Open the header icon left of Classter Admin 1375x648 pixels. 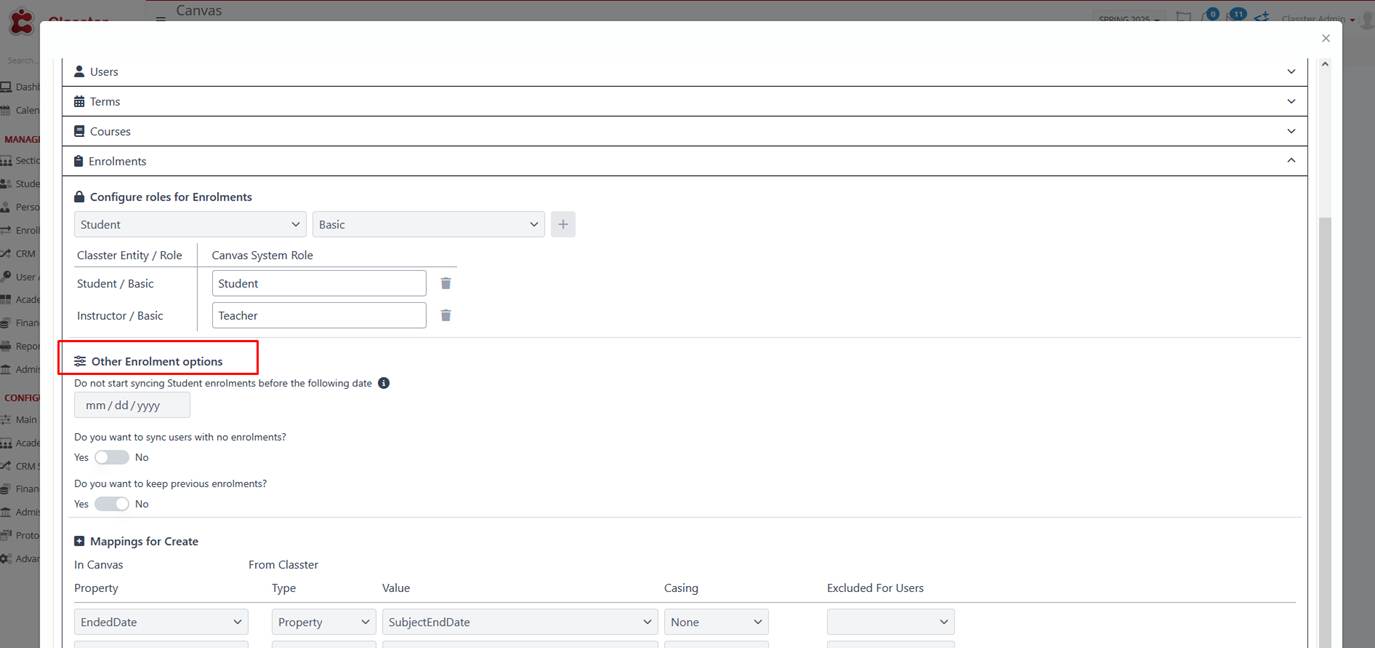tap(1262, 18)
